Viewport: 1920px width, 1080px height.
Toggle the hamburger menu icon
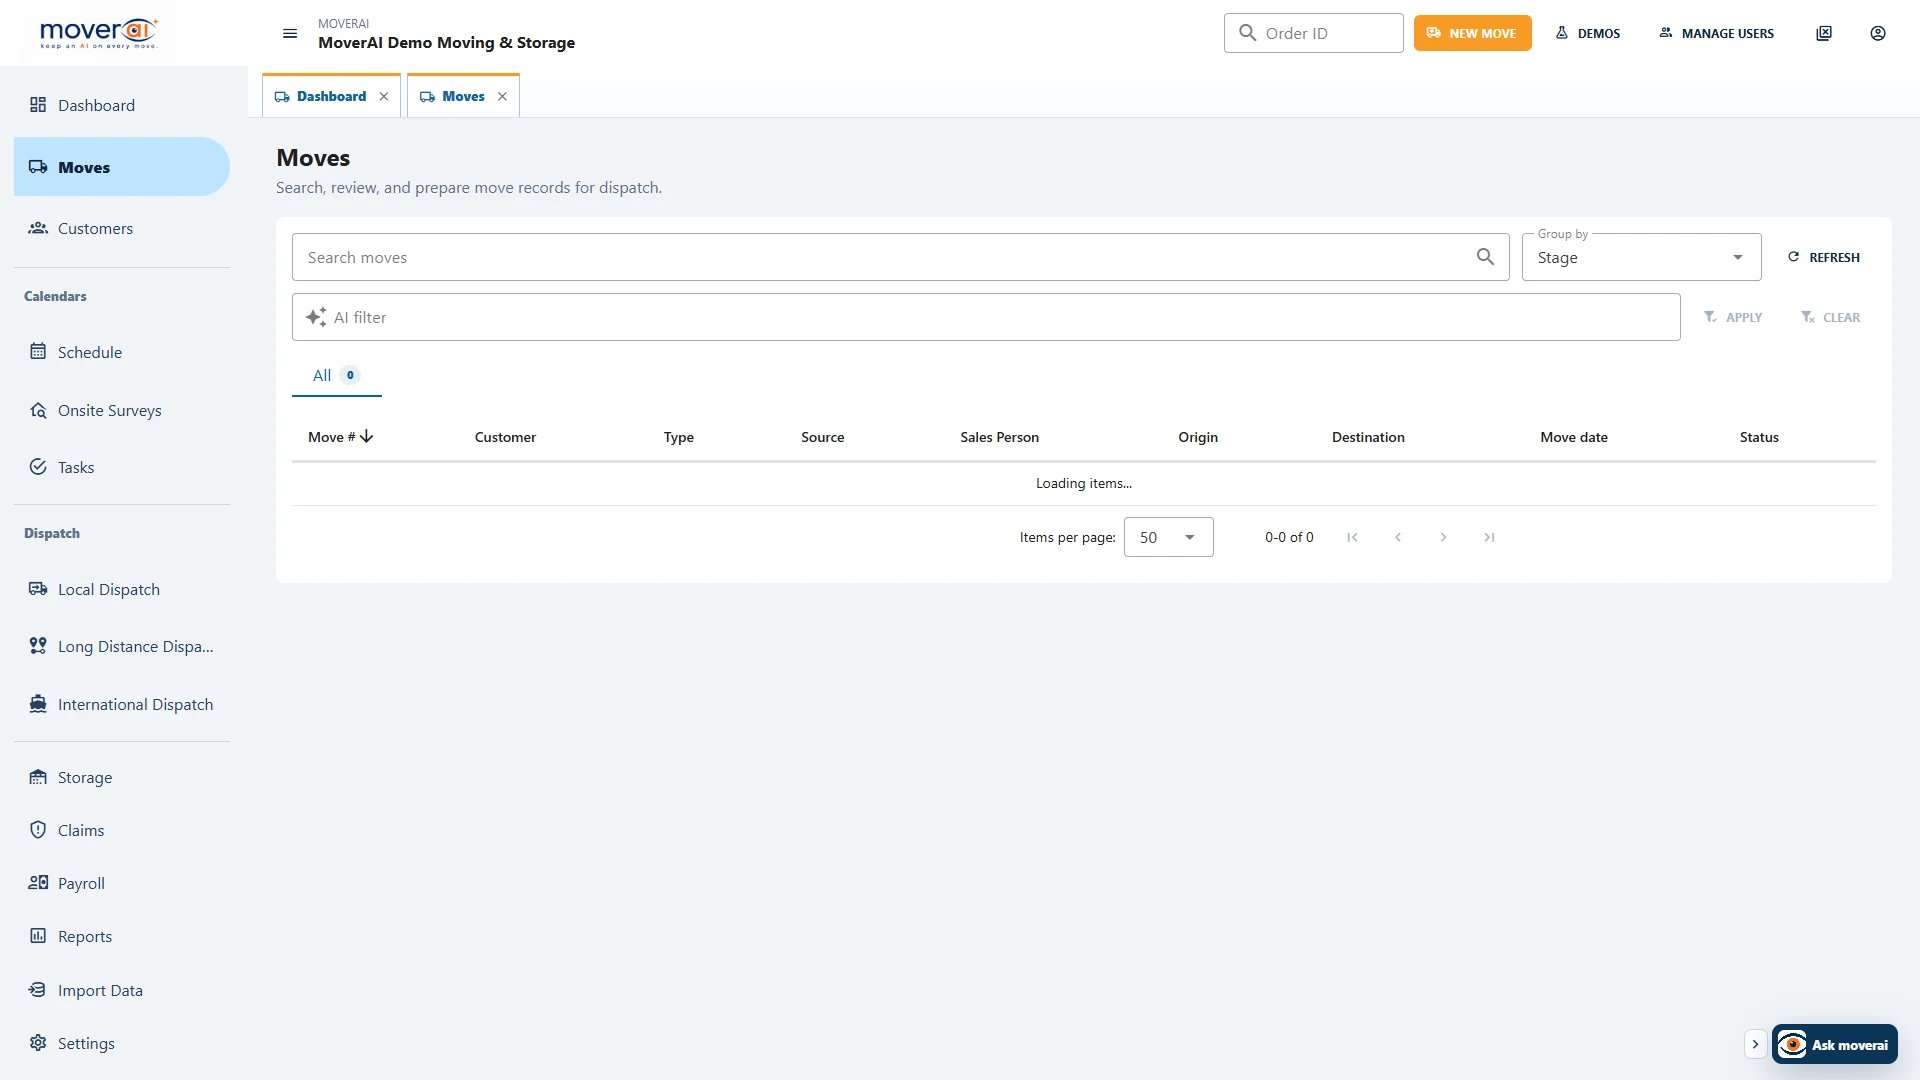tap(290, 33)
